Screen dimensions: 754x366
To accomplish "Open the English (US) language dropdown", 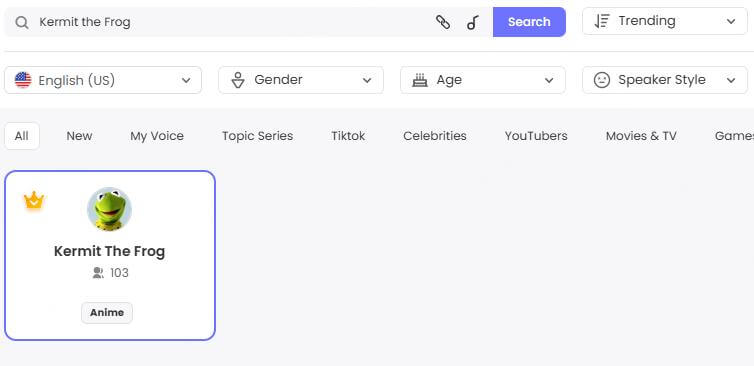I will pyautogui.click(x=103, y=80).
